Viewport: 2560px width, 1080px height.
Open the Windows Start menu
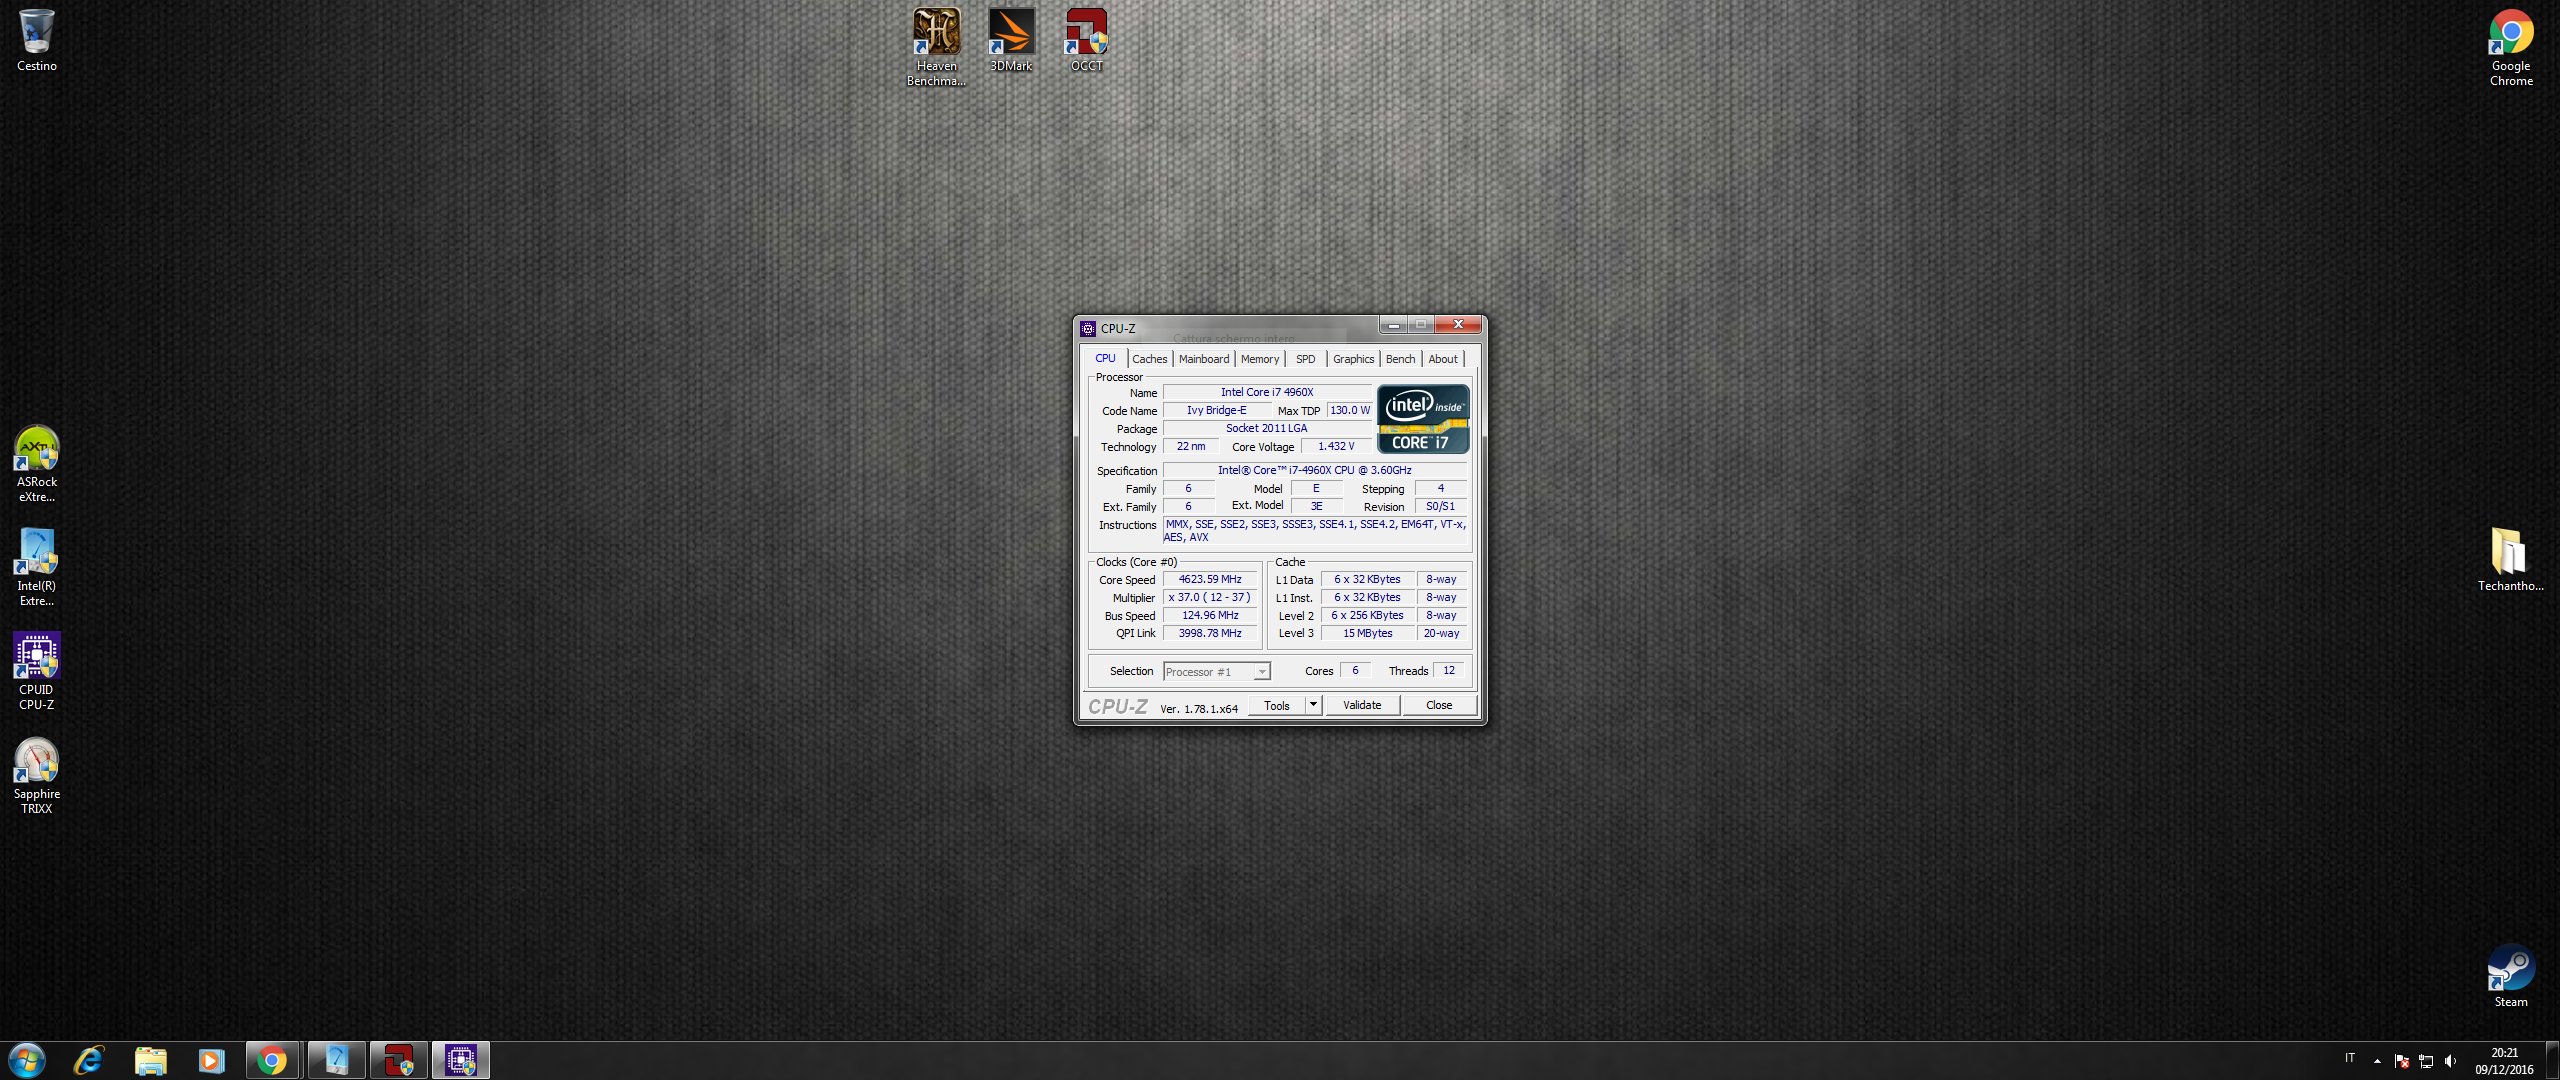click(x=27, y=1060)
